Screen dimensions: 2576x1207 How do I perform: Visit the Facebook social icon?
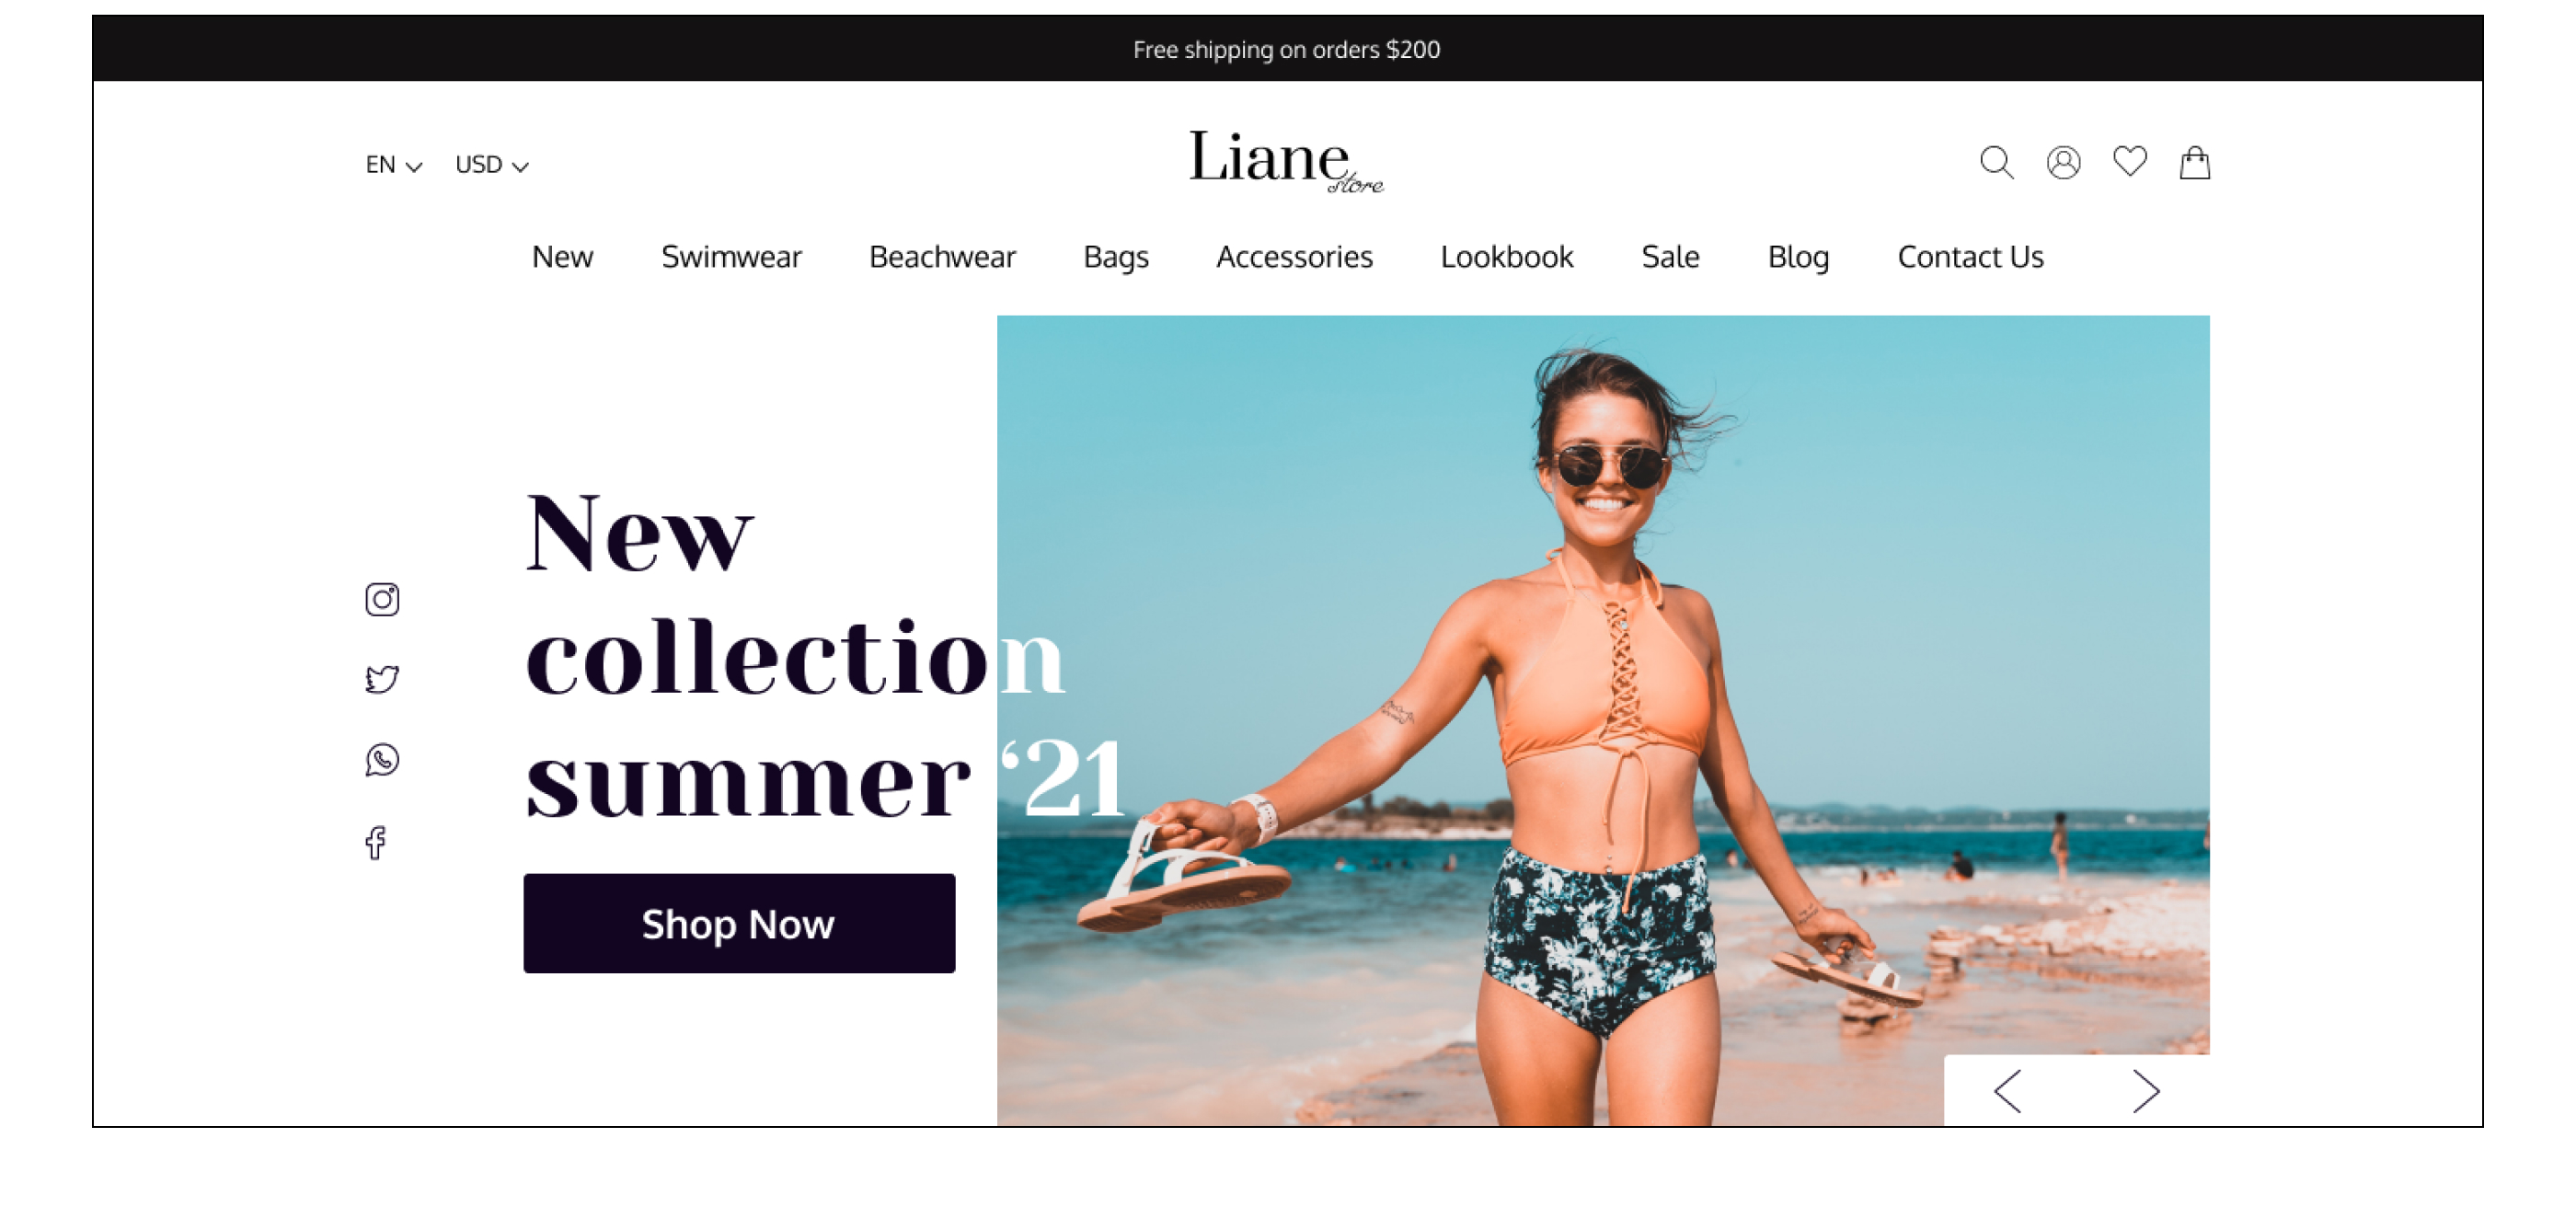pyautogui.click(x=375, y=843)
